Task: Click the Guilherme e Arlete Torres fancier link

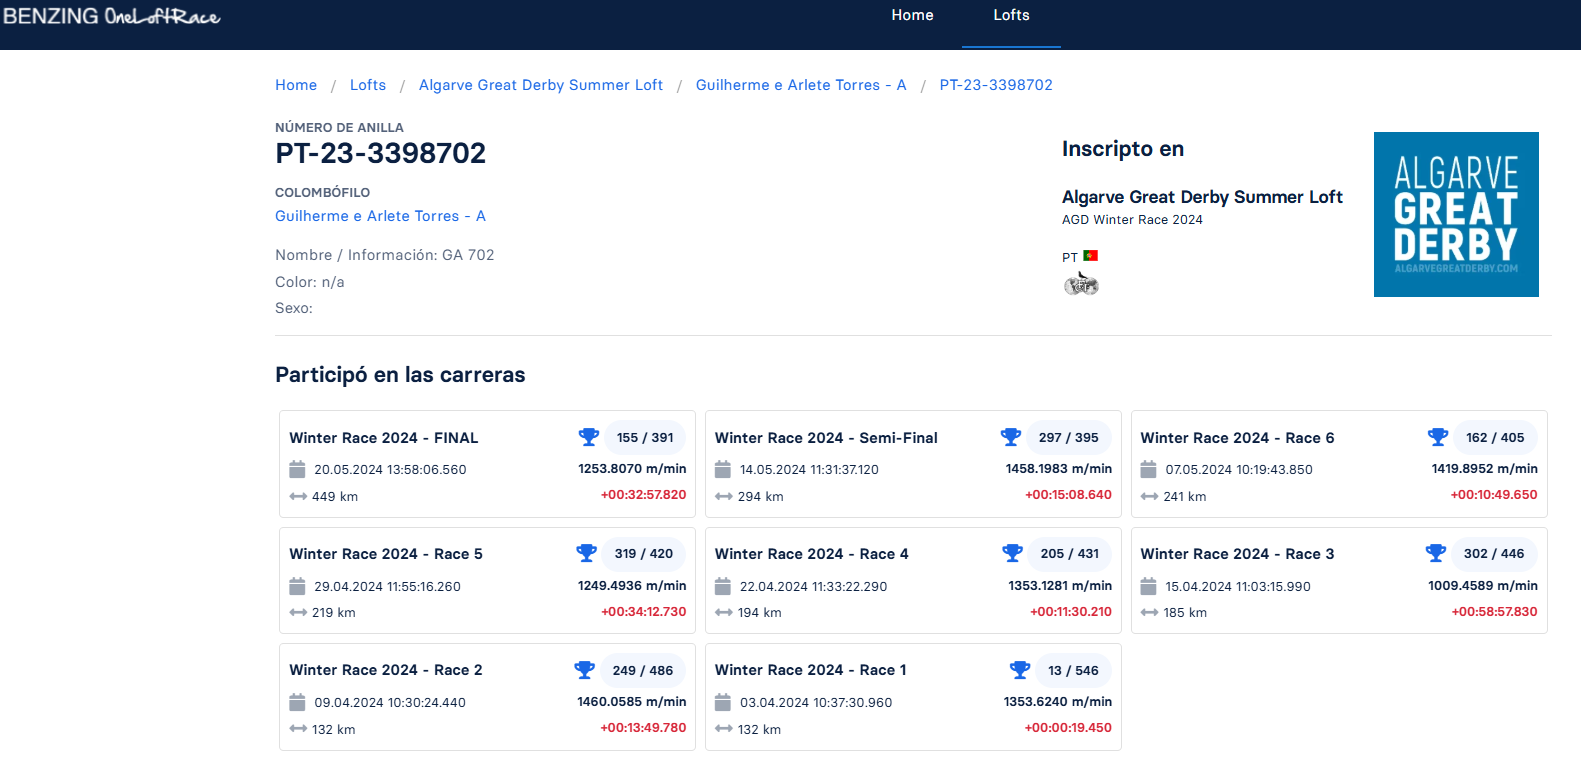Action: (x=380, y=216)
